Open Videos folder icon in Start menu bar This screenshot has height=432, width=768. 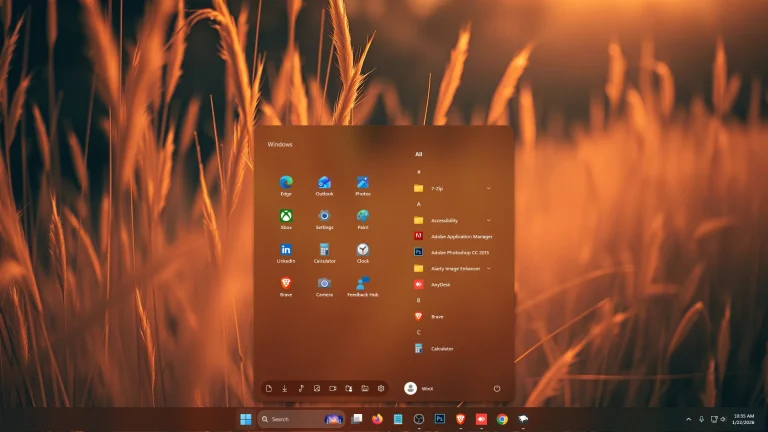pos(333,388)
